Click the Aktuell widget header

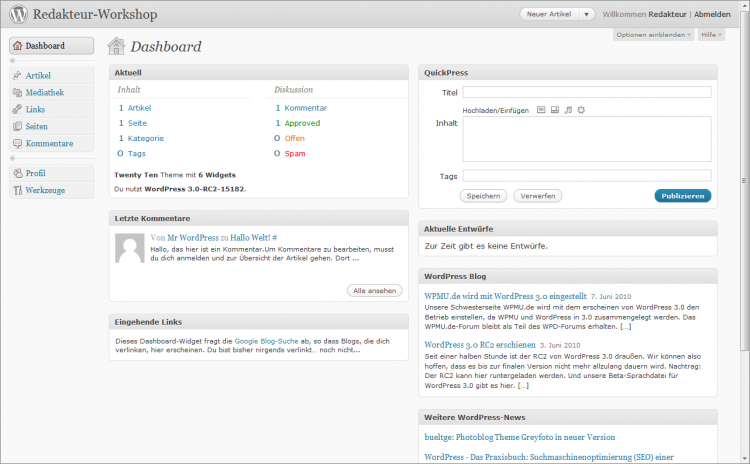click(x=259, y=73)
